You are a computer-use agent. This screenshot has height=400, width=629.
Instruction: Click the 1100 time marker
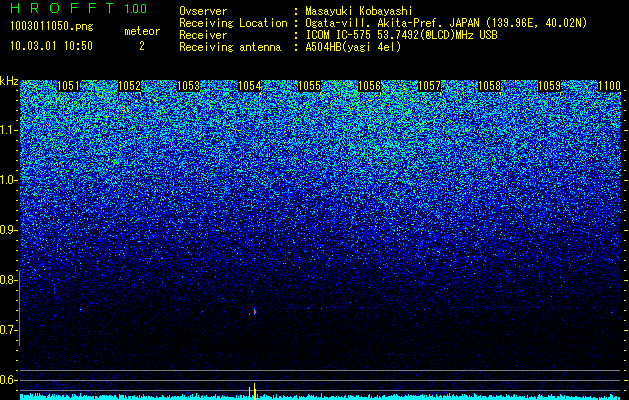click(609, 86)
